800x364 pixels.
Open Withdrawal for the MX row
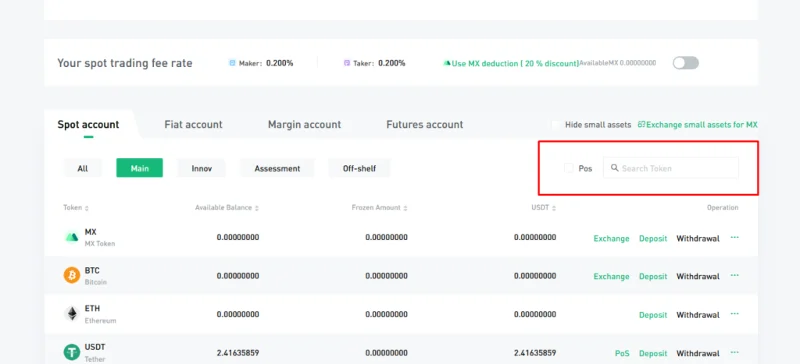[698, 238]
